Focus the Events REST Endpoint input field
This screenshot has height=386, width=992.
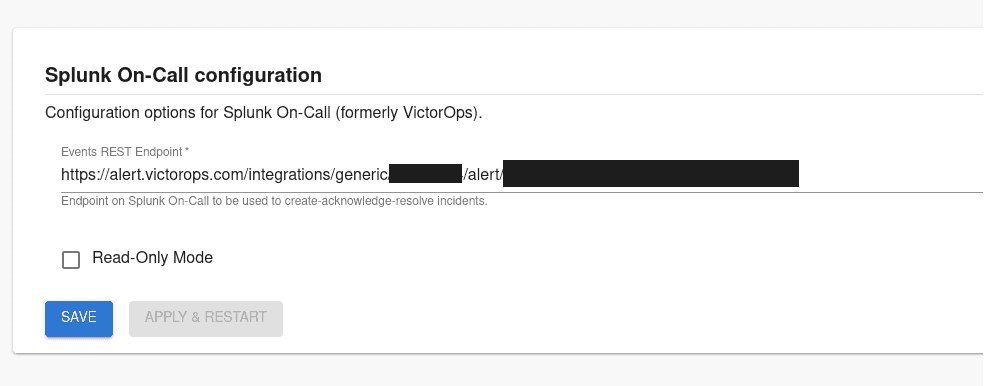point(521,174)
